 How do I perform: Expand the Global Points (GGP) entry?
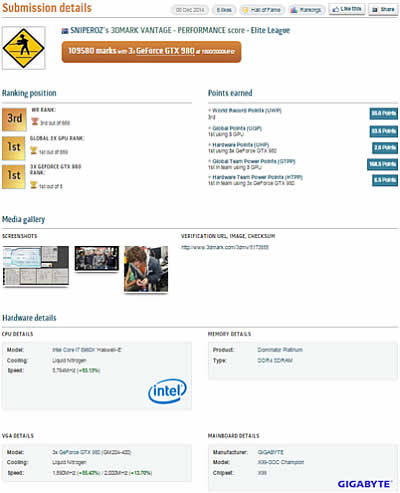[x=235, y=128]
